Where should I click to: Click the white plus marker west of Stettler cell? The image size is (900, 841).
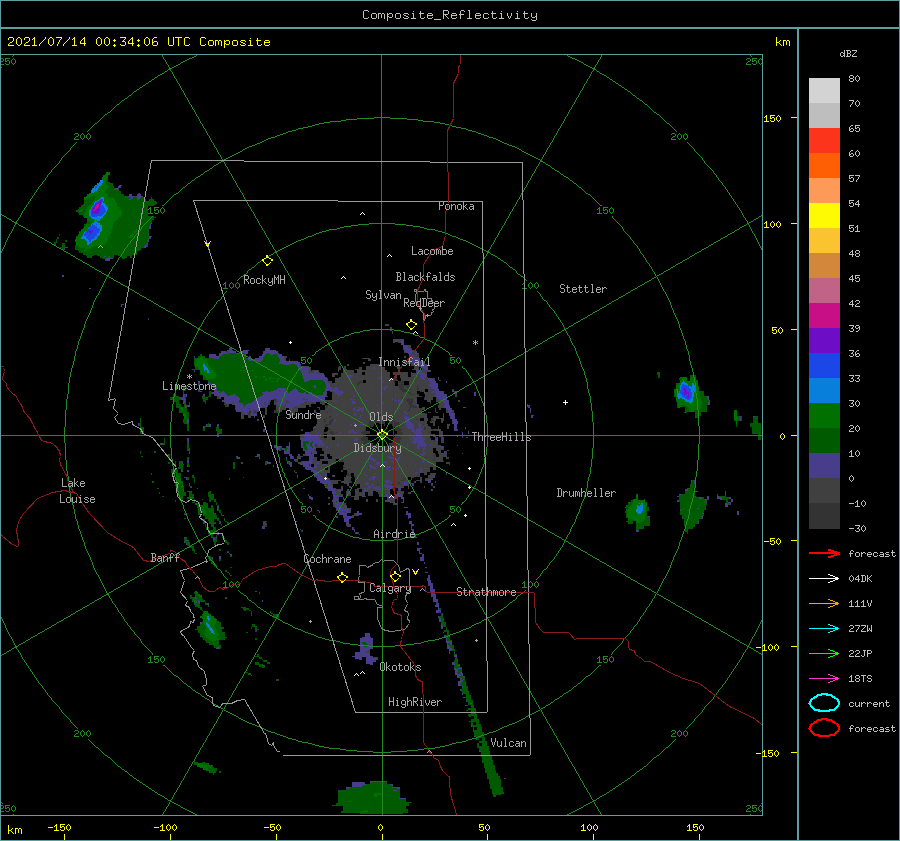click(565, 402)
